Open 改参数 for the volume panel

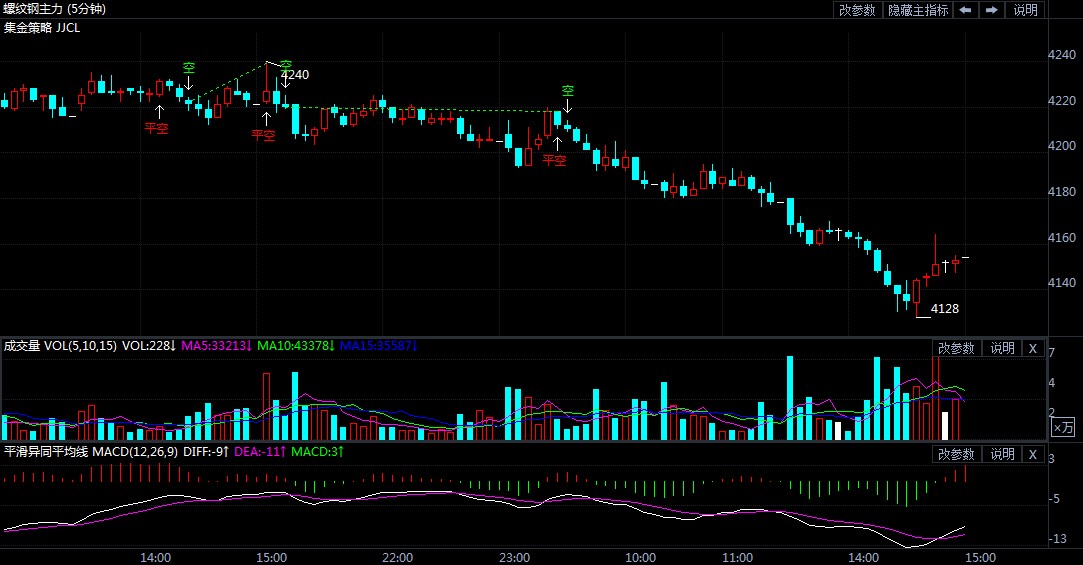(955, 348)
